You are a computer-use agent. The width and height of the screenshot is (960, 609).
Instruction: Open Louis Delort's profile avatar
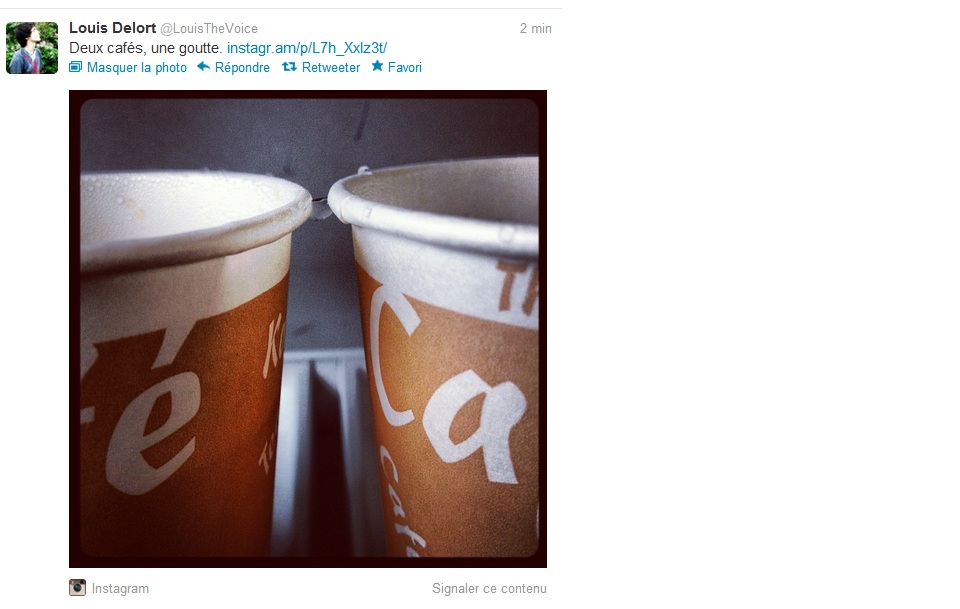(32, 48)
